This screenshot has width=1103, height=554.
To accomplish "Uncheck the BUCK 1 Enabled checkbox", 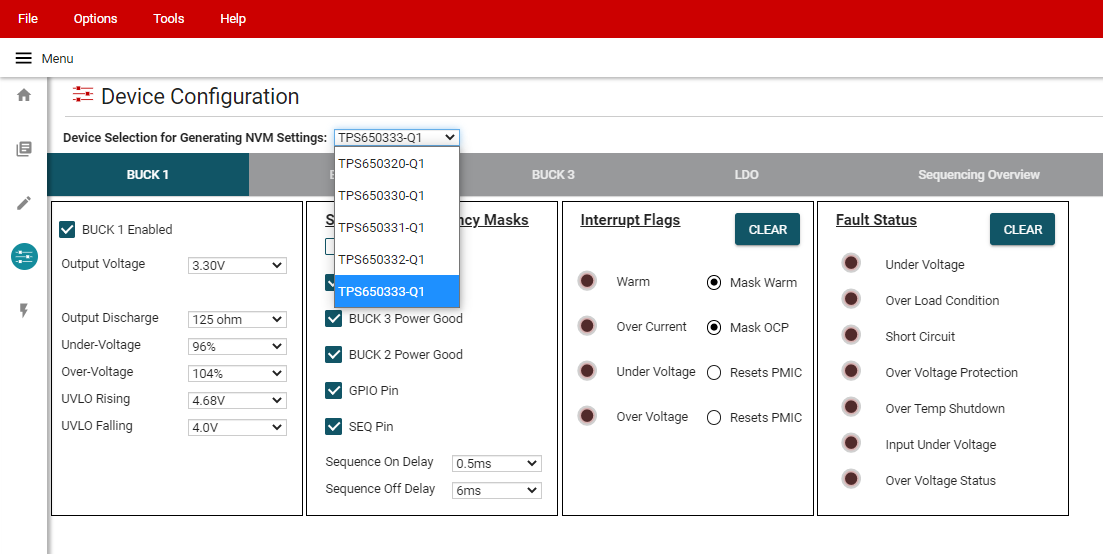I will click(68, 230).
